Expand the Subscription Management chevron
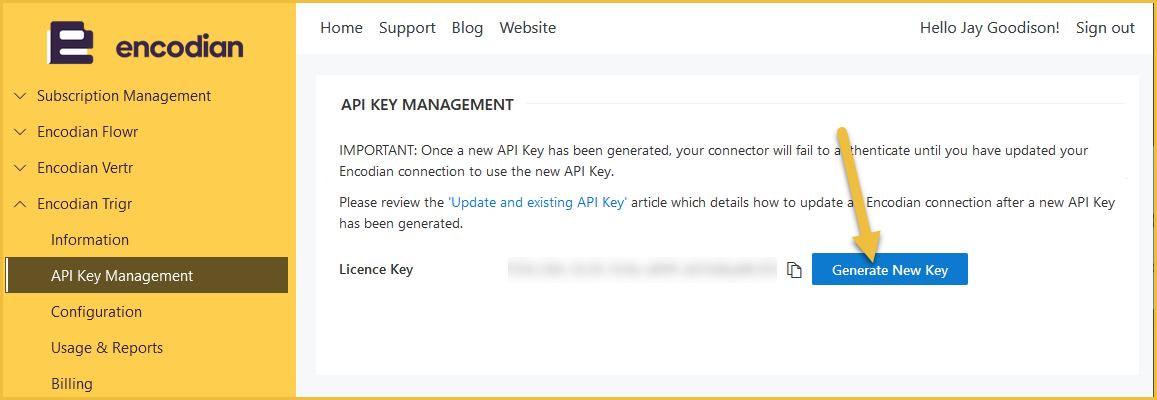 click(21, 96)
